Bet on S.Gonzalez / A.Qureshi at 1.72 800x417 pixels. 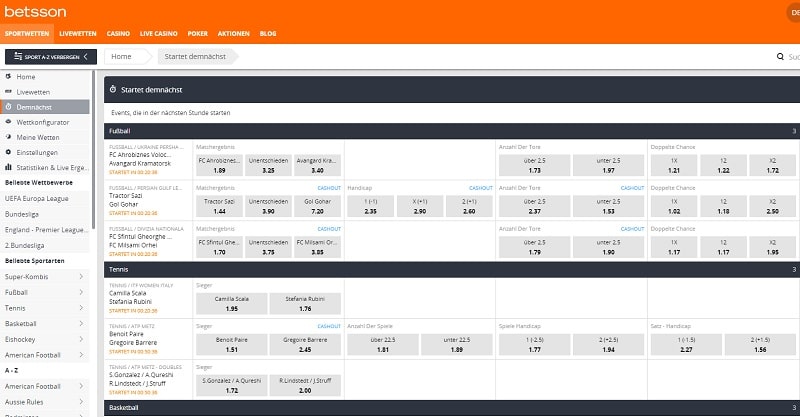pos(232,385)
